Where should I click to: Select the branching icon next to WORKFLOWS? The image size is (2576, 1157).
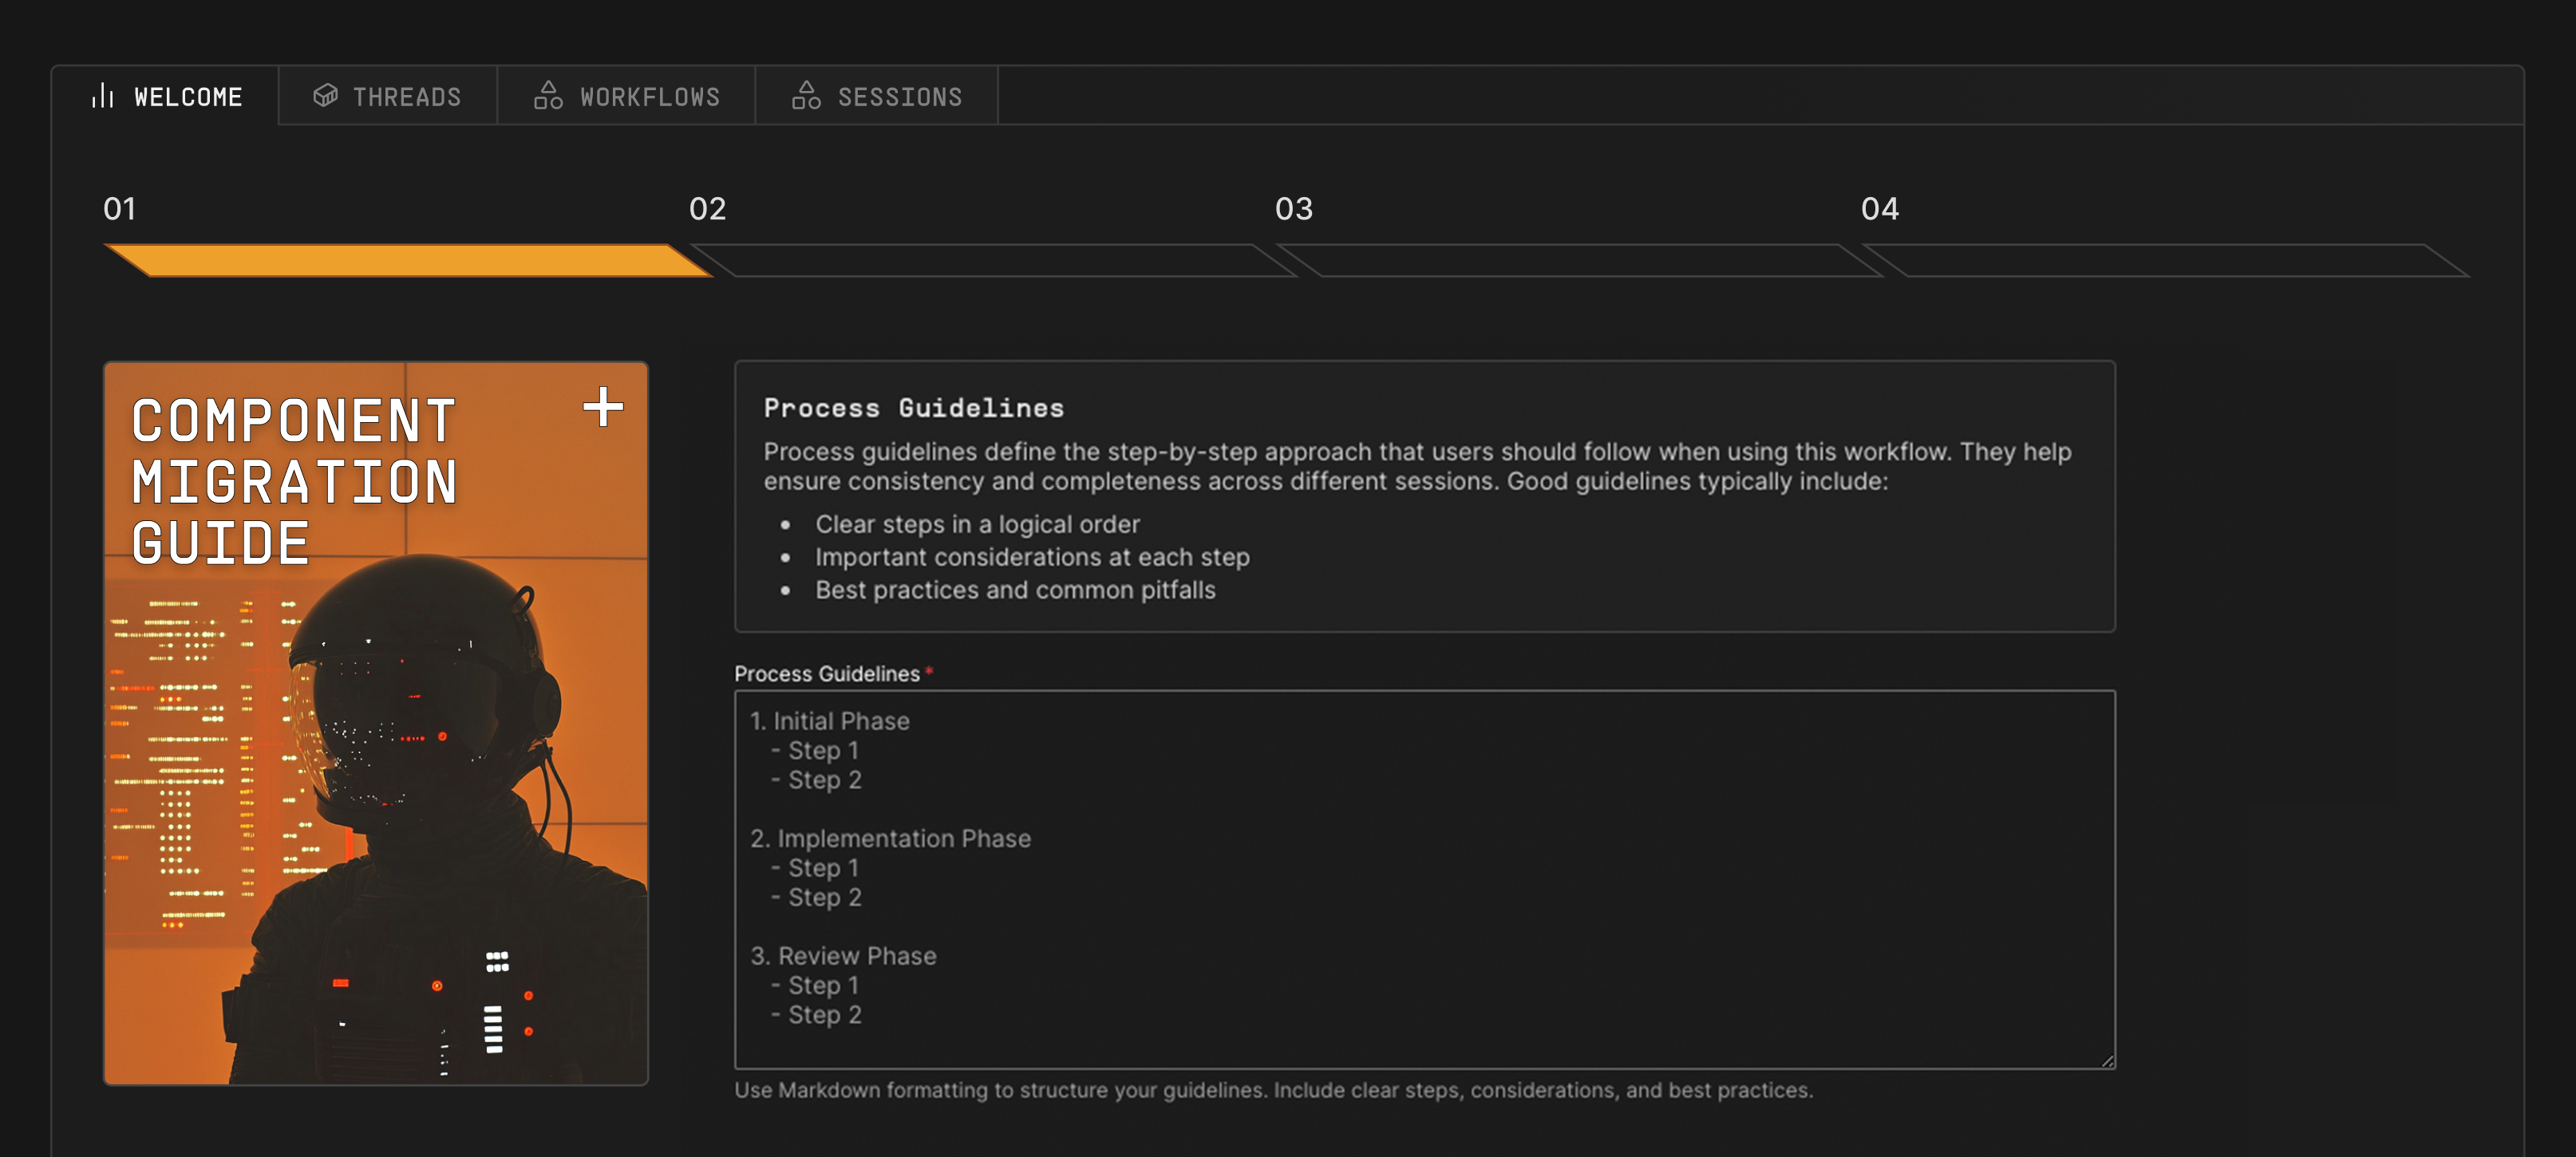[x=549, y=96]
